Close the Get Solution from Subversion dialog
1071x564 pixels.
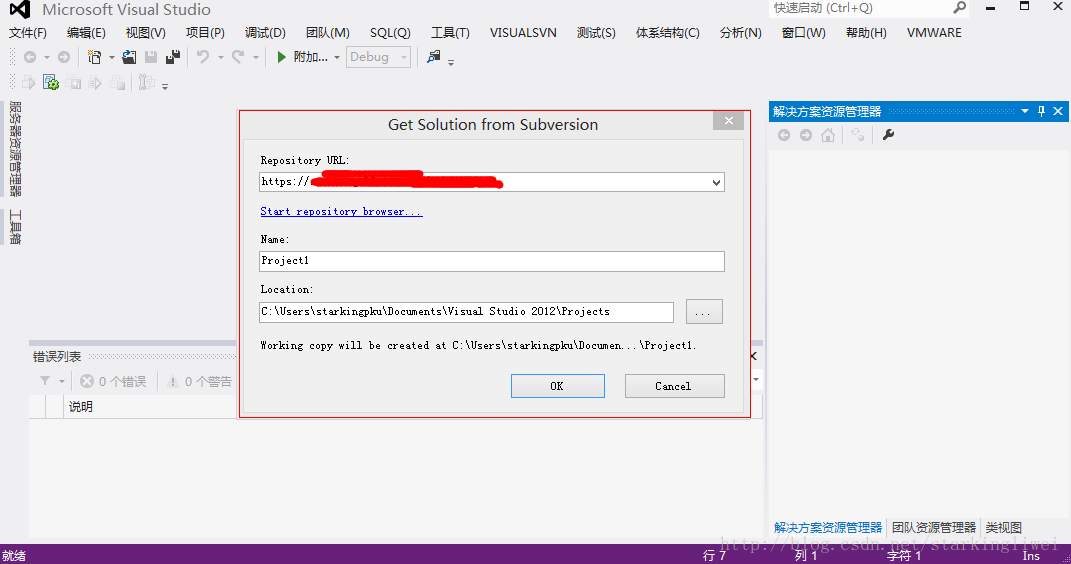729,121
